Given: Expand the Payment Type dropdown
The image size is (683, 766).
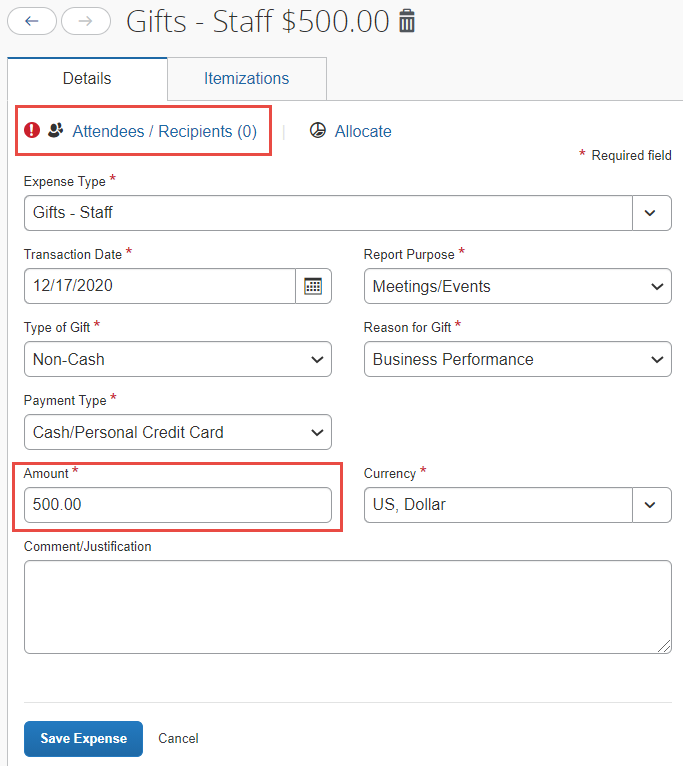Looking at the screenshot, I should coord(177,432).
